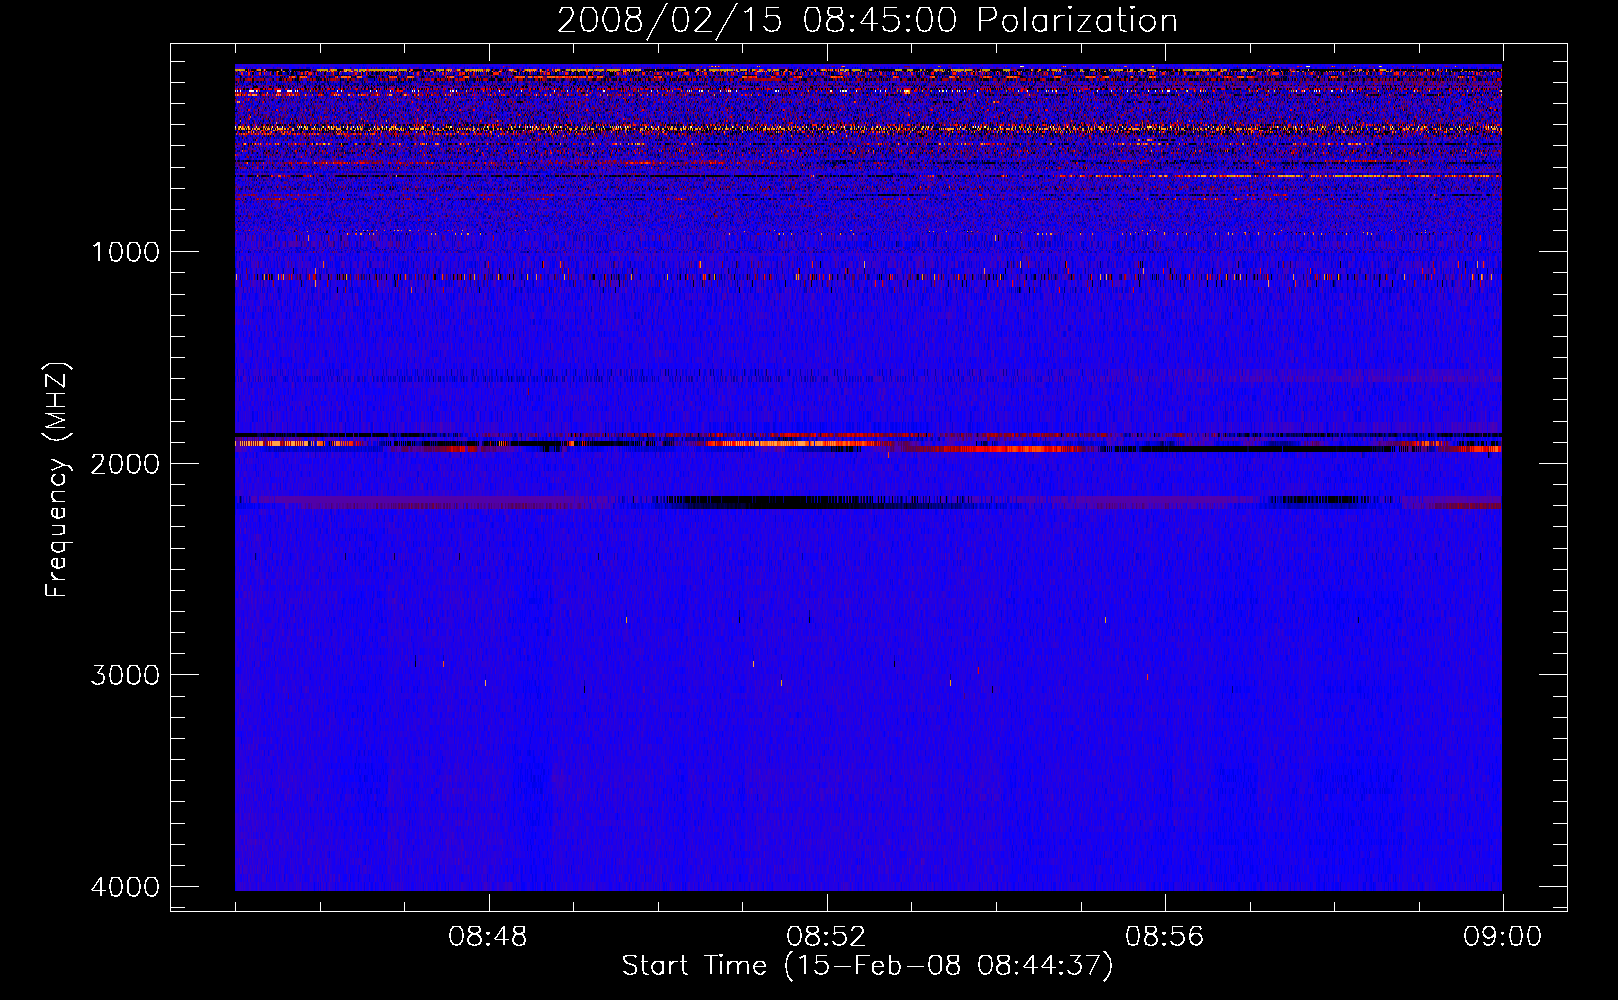This screenshot has width=1618, height=1000.
Task: Select the 'Frequency (MHZ)' axis label
Action: coord(57,479)
